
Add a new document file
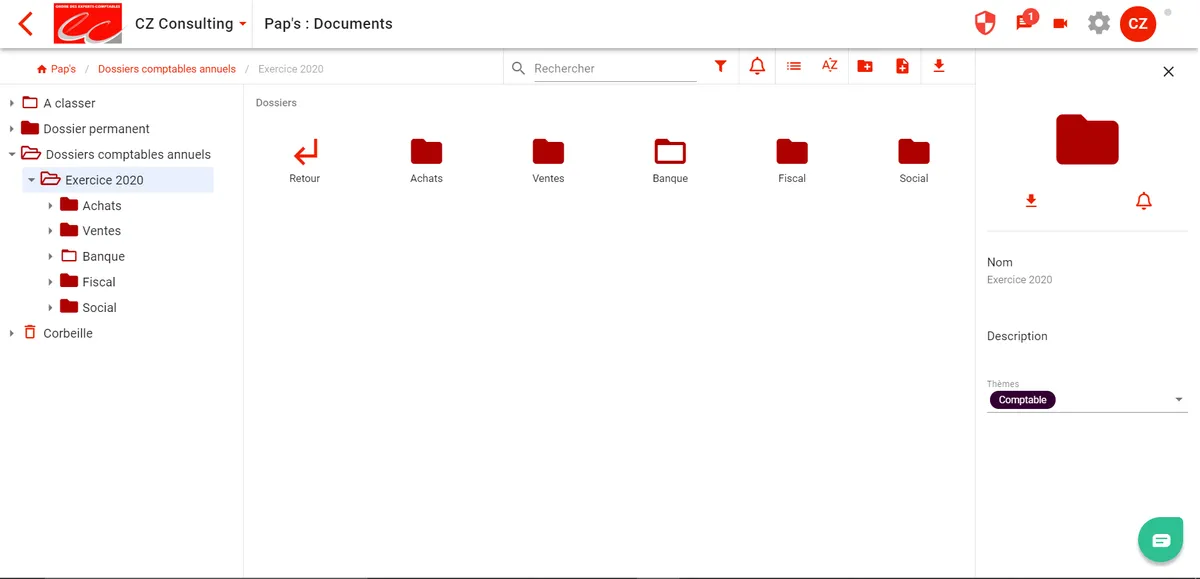(902, 67)
